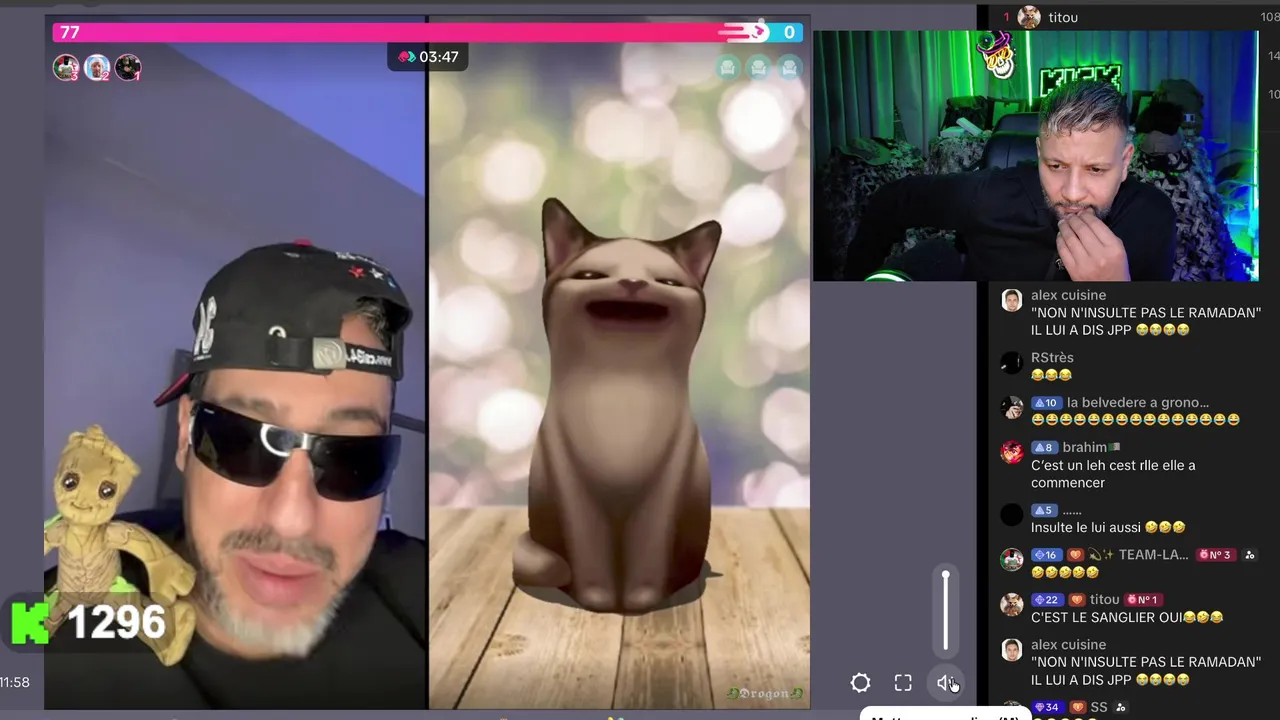Click the Kick logo viewer counter 1296
This screenshot has height=720, width=1280.
click(x=88, y=622)
